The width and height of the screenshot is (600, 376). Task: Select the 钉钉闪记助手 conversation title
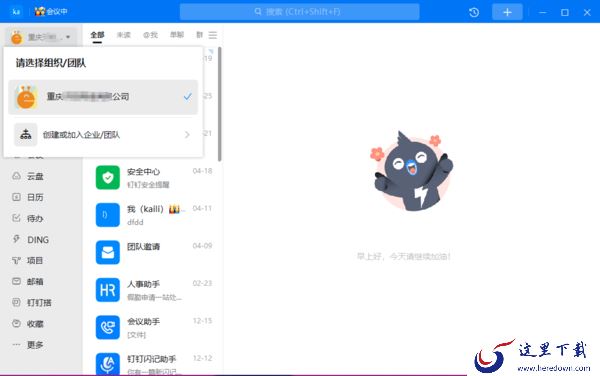tap(152, 359)
